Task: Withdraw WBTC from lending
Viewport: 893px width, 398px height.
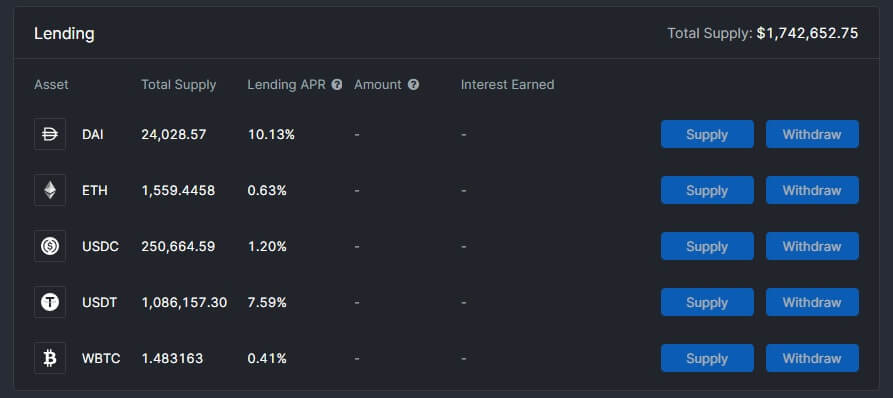Action: pyautogui.click(x=812, y=358)
